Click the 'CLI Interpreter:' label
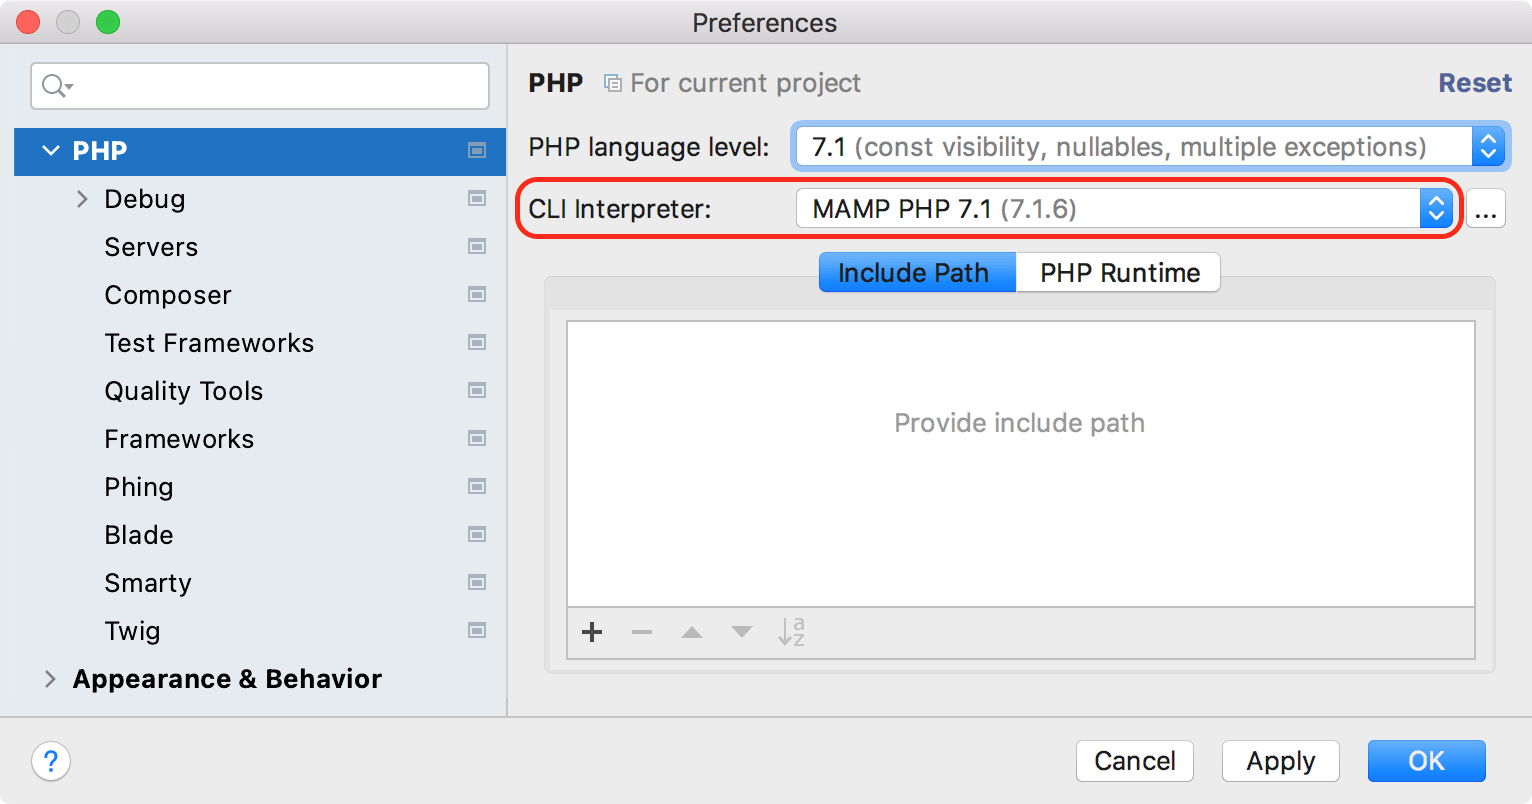 tap(620, 209)
